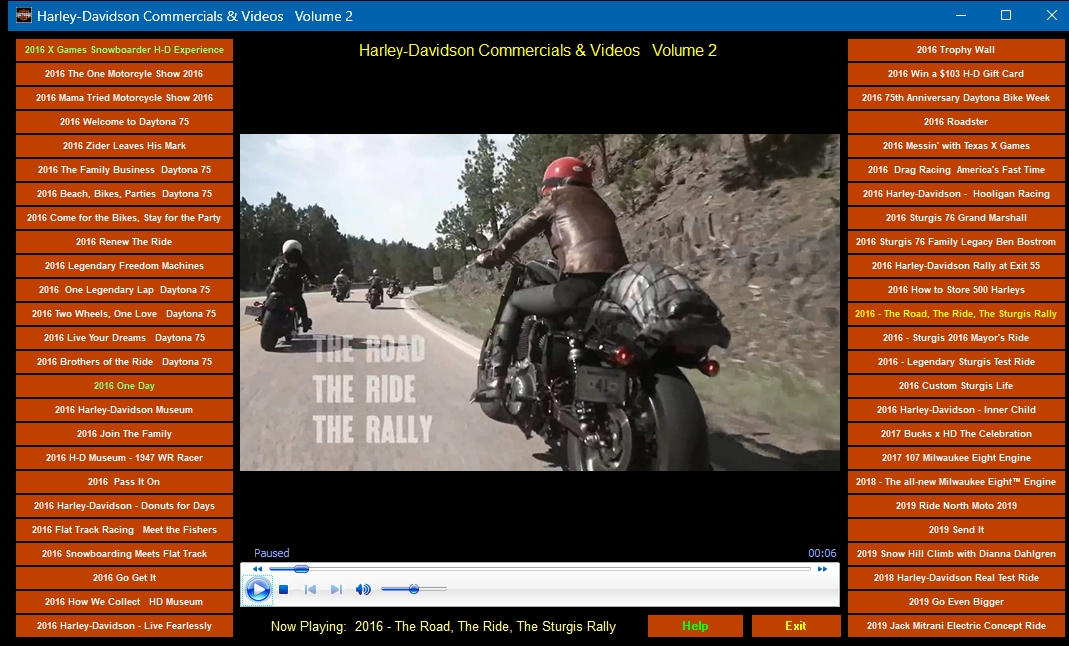The height and width of the screenshot is (646, 1069).
Task: Click the fast-forward arrows right of seek bar
Action: pyautogui.click(x=822, y=569)
